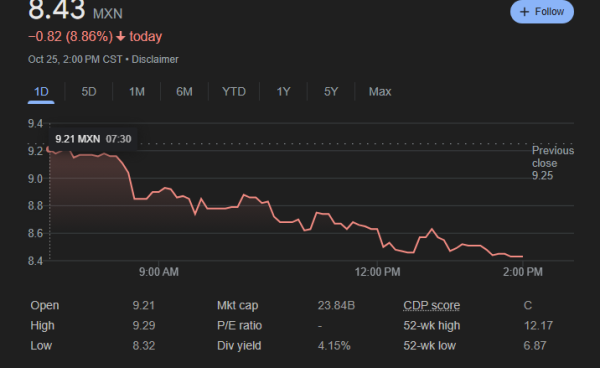Click the 8.43 MXN price heading
600x368 pixels.
coord(75,10)
